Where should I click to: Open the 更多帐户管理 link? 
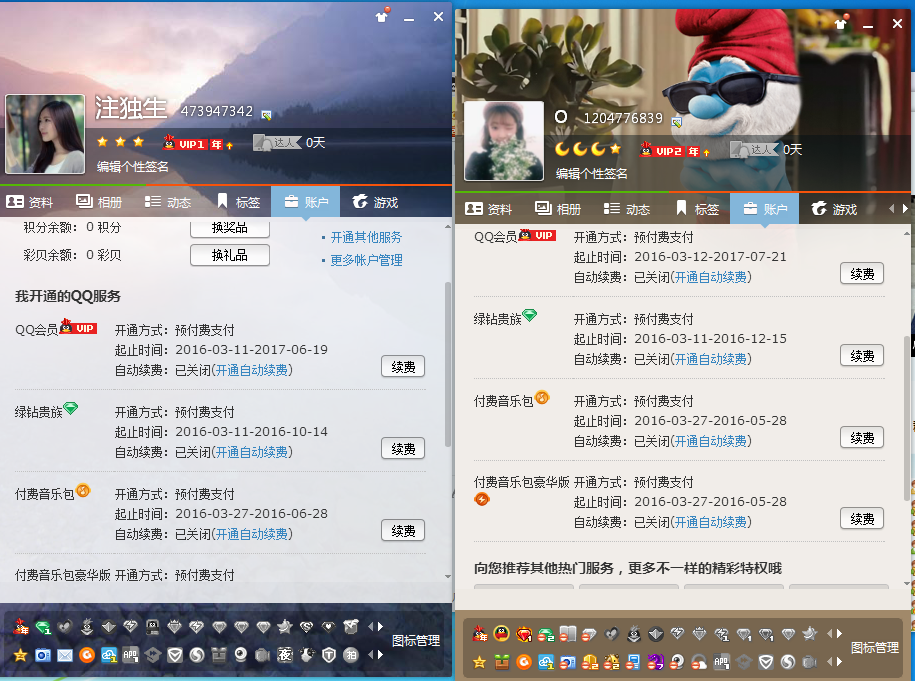[x=366, y=260]
